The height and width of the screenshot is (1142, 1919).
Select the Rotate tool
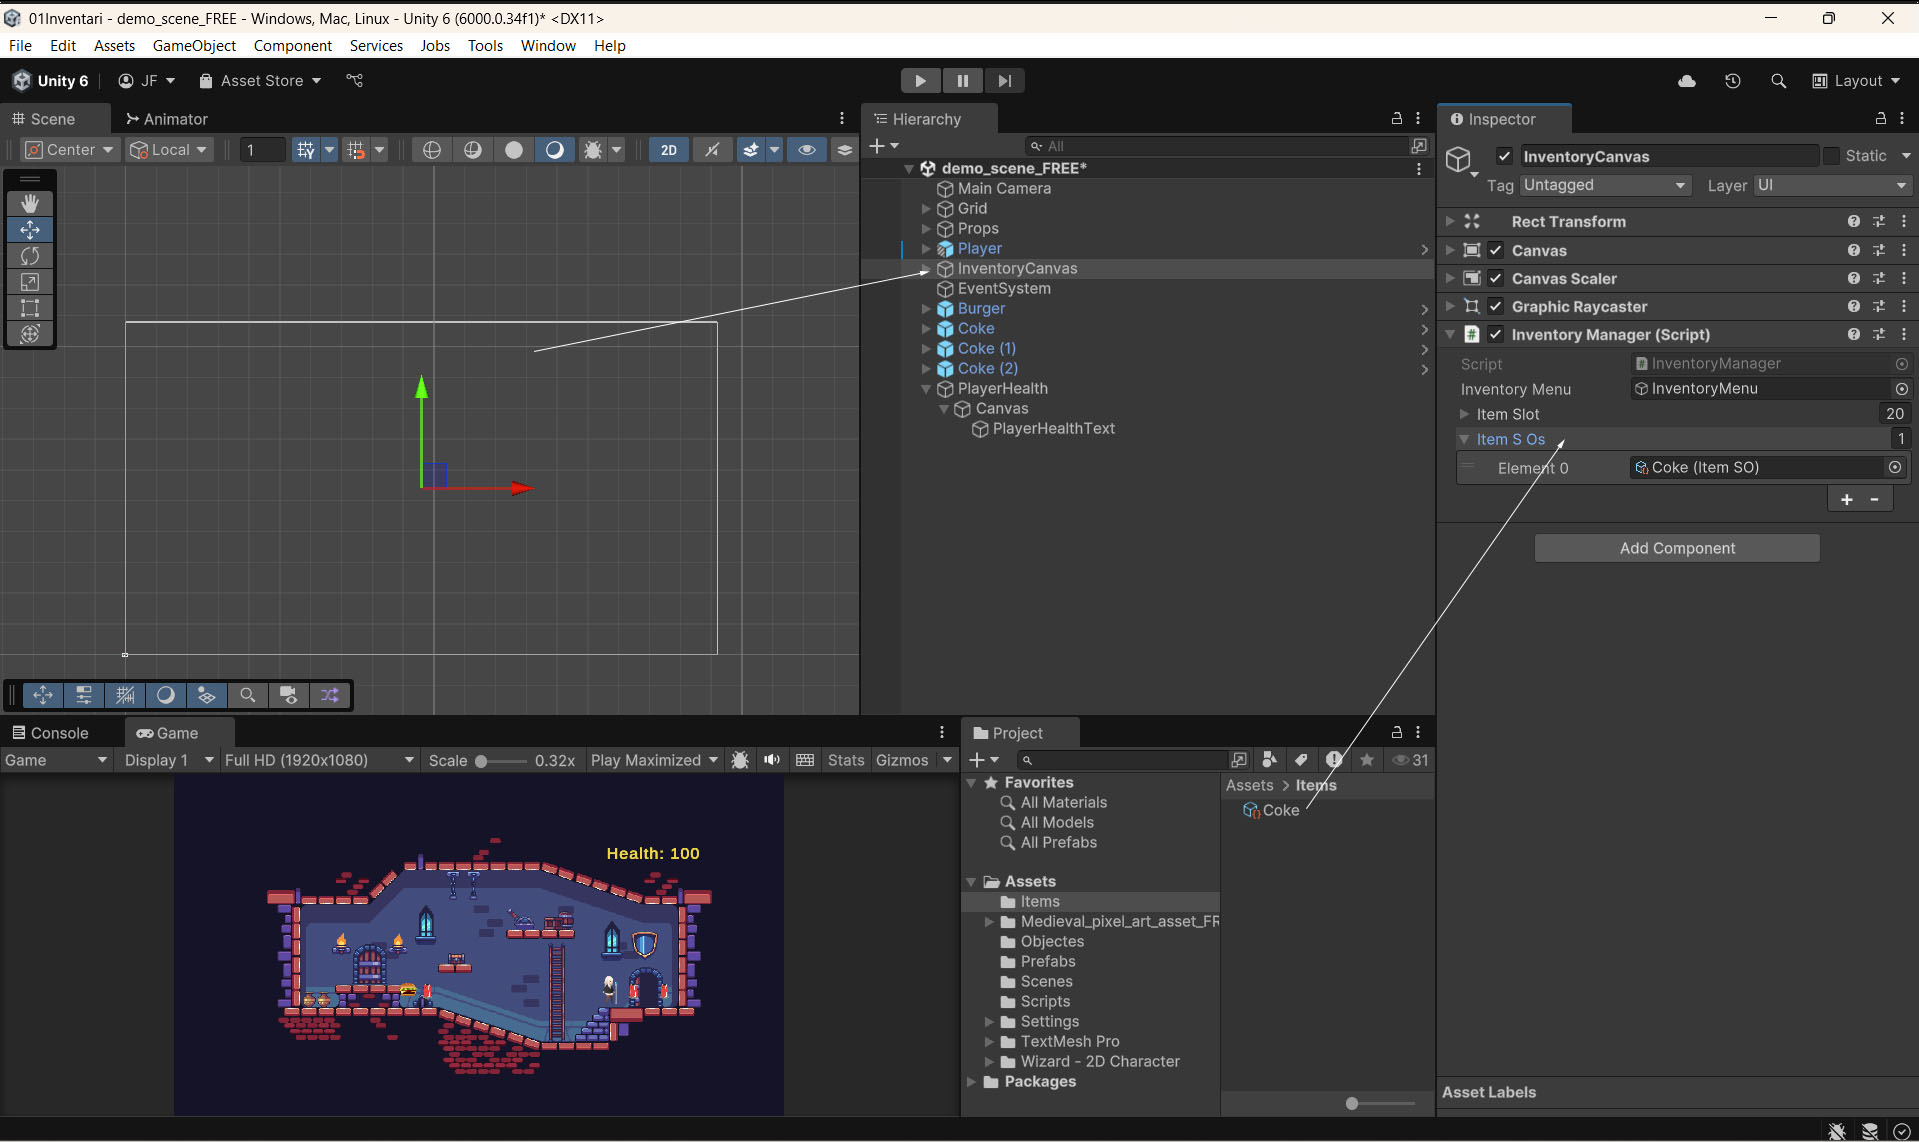click(30, 256)
